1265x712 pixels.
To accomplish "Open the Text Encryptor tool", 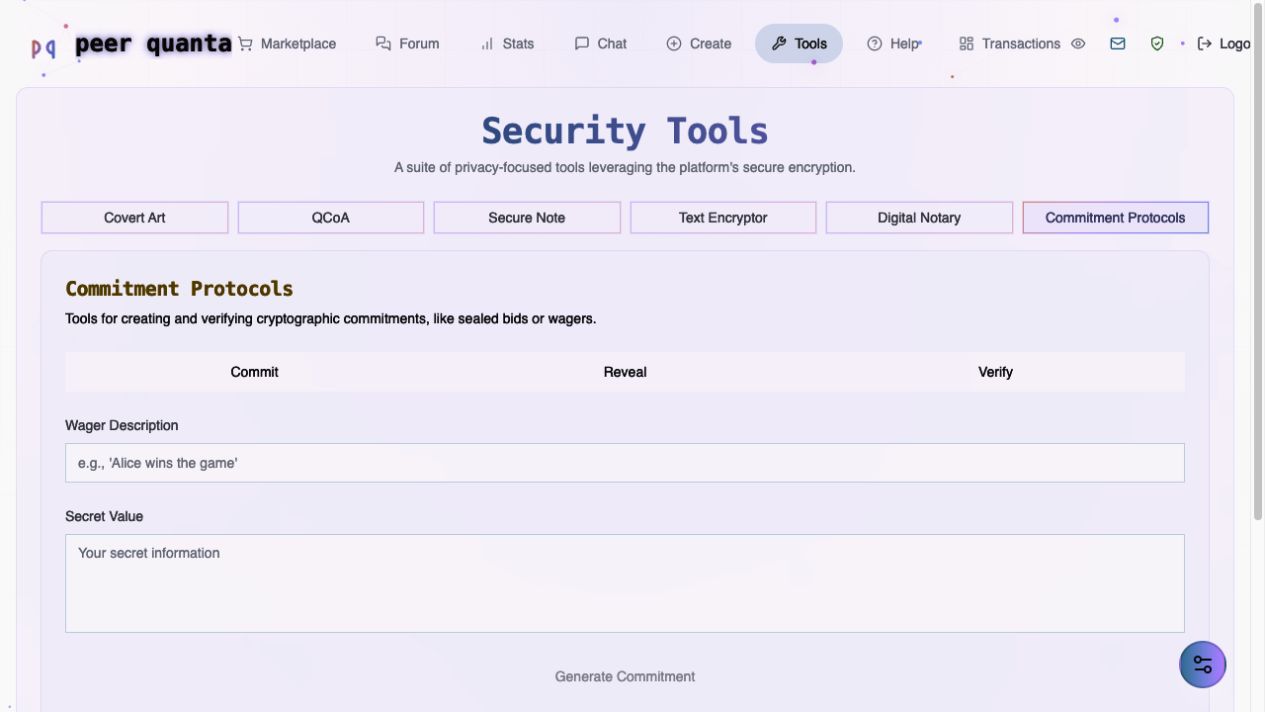I will 723,218.
